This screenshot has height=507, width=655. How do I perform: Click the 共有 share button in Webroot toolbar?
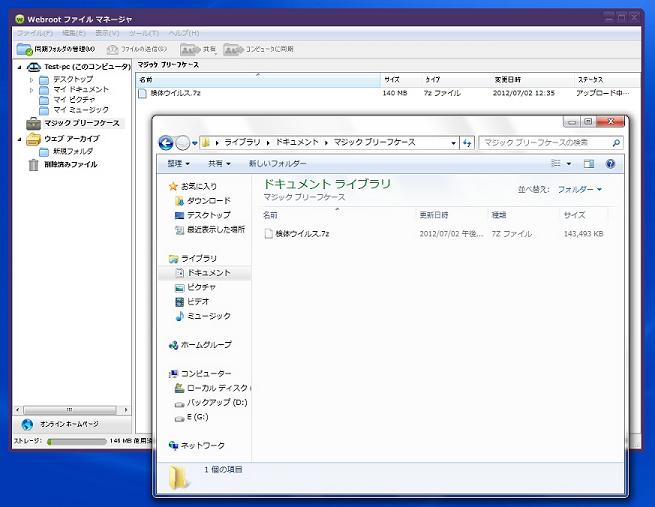click(198, 49)
